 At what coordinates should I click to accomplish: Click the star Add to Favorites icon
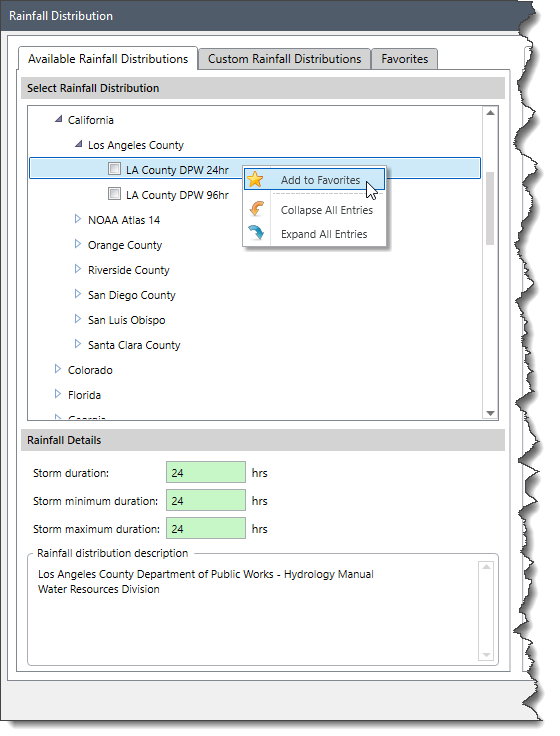coord(255,179)
